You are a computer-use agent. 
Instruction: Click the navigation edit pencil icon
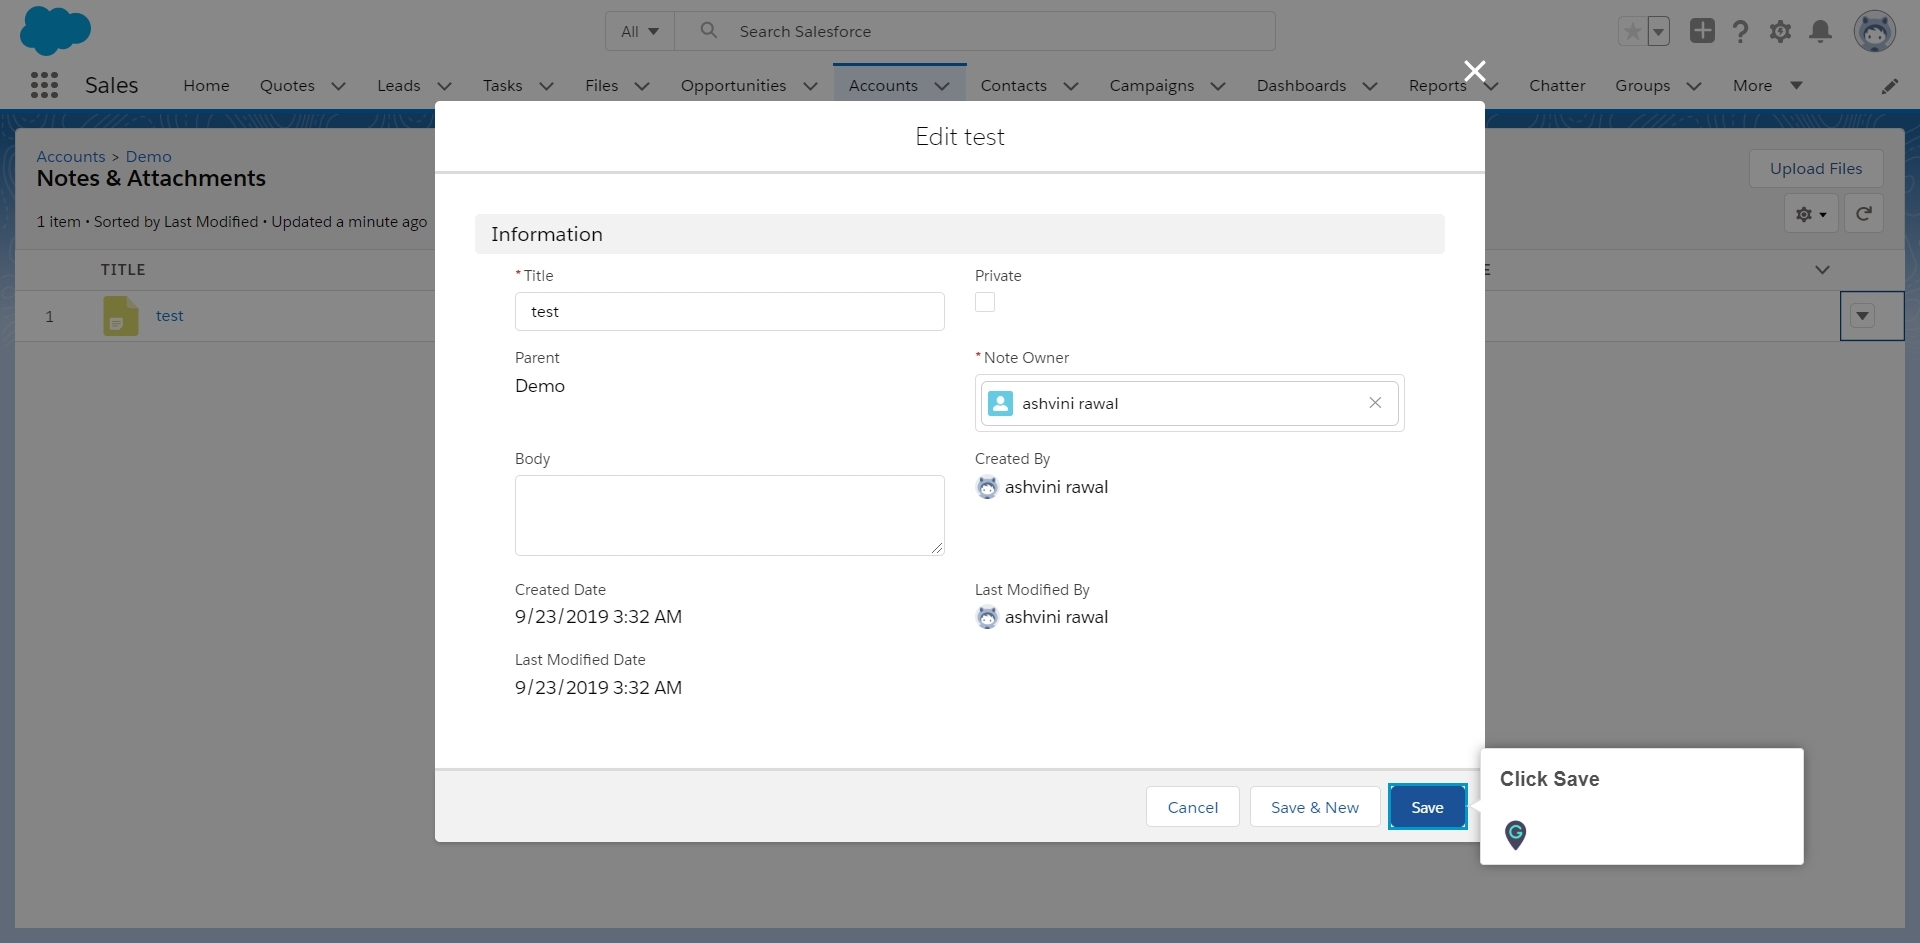coord(1891,86)
